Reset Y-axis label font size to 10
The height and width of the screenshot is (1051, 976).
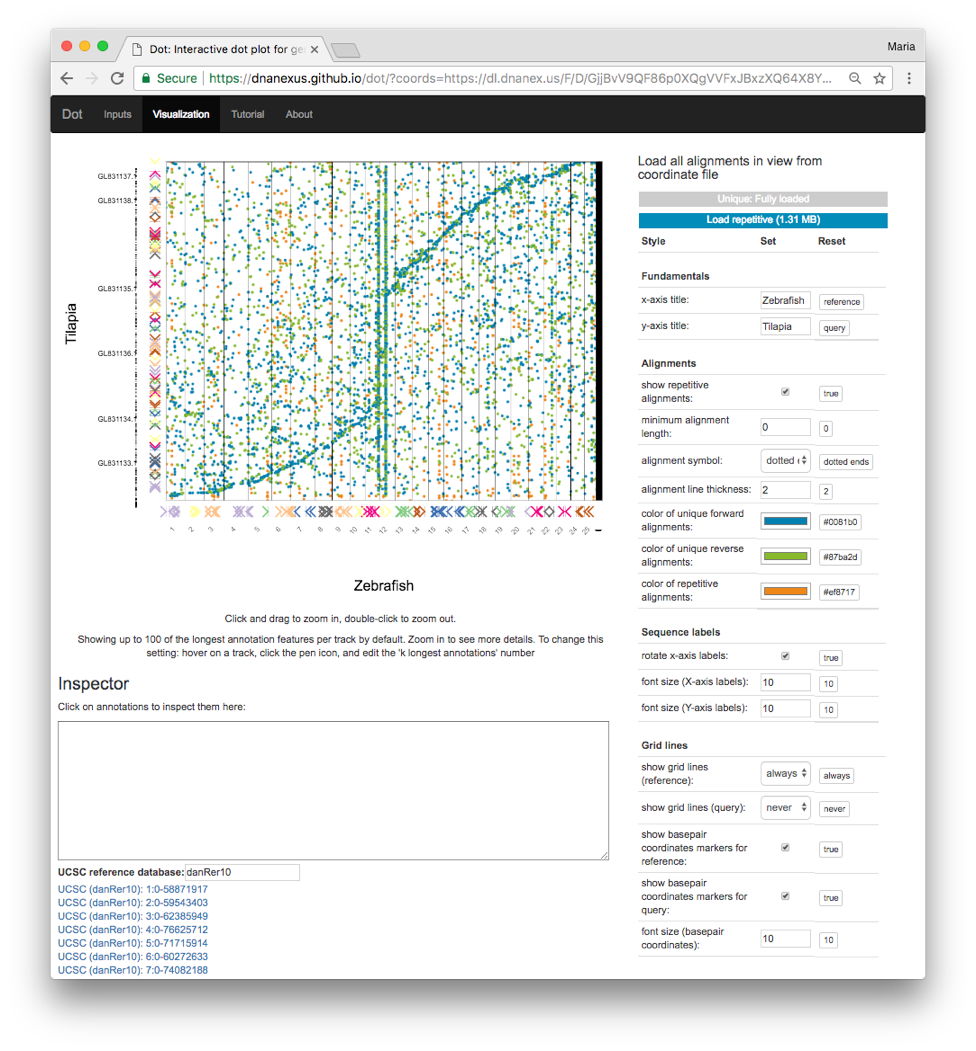(x=829, y=710)
